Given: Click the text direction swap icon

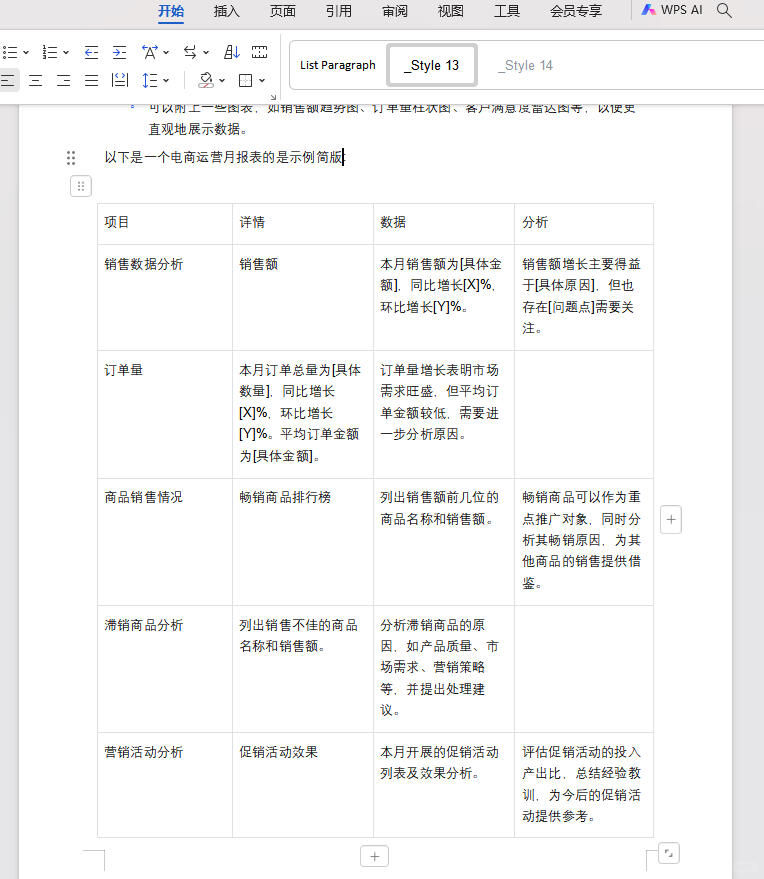Looking at the screenshot, I should 190,53.
